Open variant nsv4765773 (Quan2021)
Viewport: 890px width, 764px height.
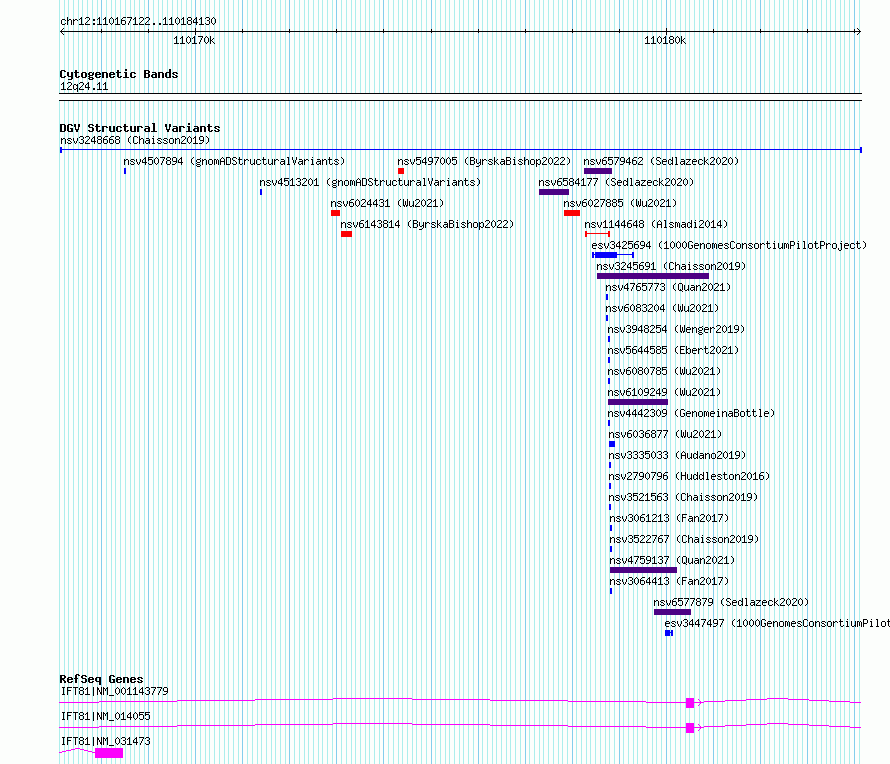tap(668, 287)
